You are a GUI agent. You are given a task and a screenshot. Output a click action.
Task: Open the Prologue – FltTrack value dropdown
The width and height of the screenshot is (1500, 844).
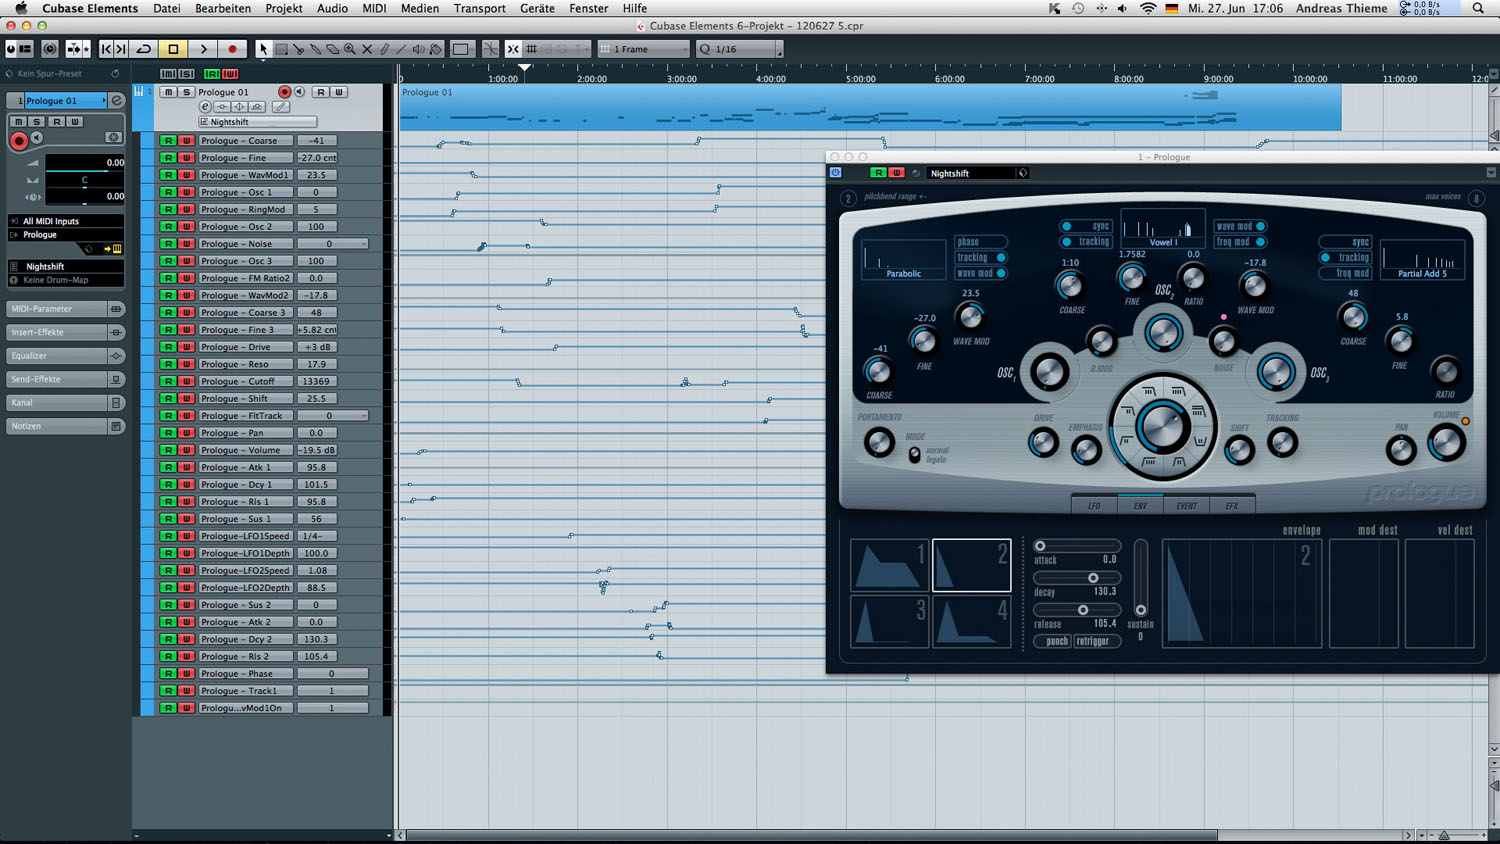333,416
